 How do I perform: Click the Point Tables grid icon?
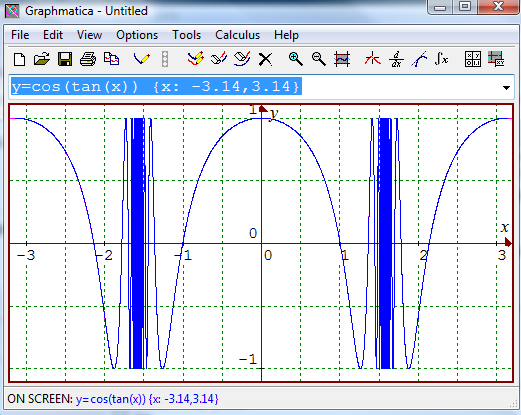[473, 60]
